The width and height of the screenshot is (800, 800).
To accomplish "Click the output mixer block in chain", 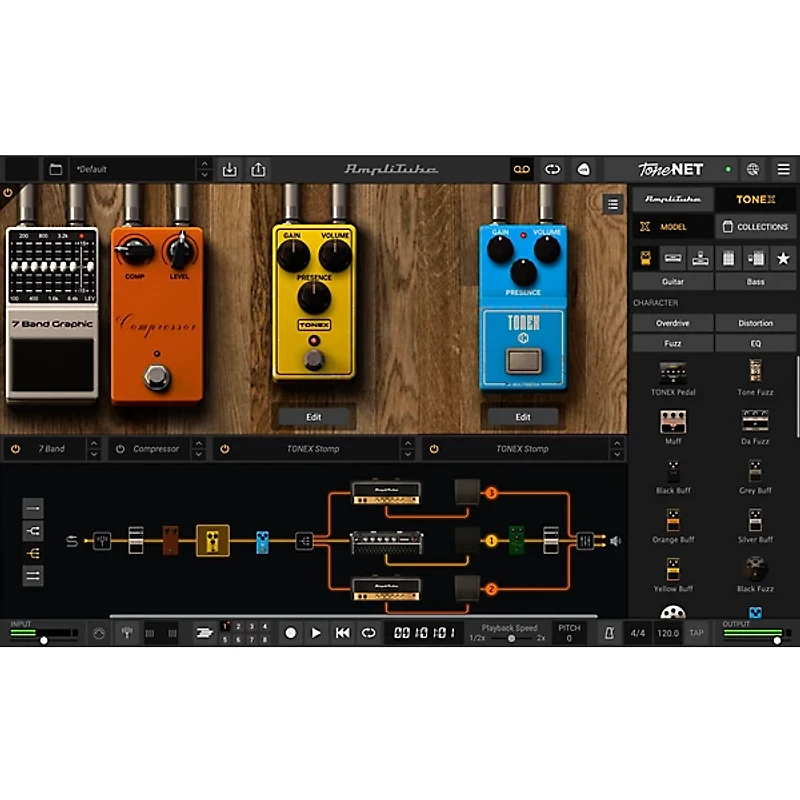I will click(585, 541).
